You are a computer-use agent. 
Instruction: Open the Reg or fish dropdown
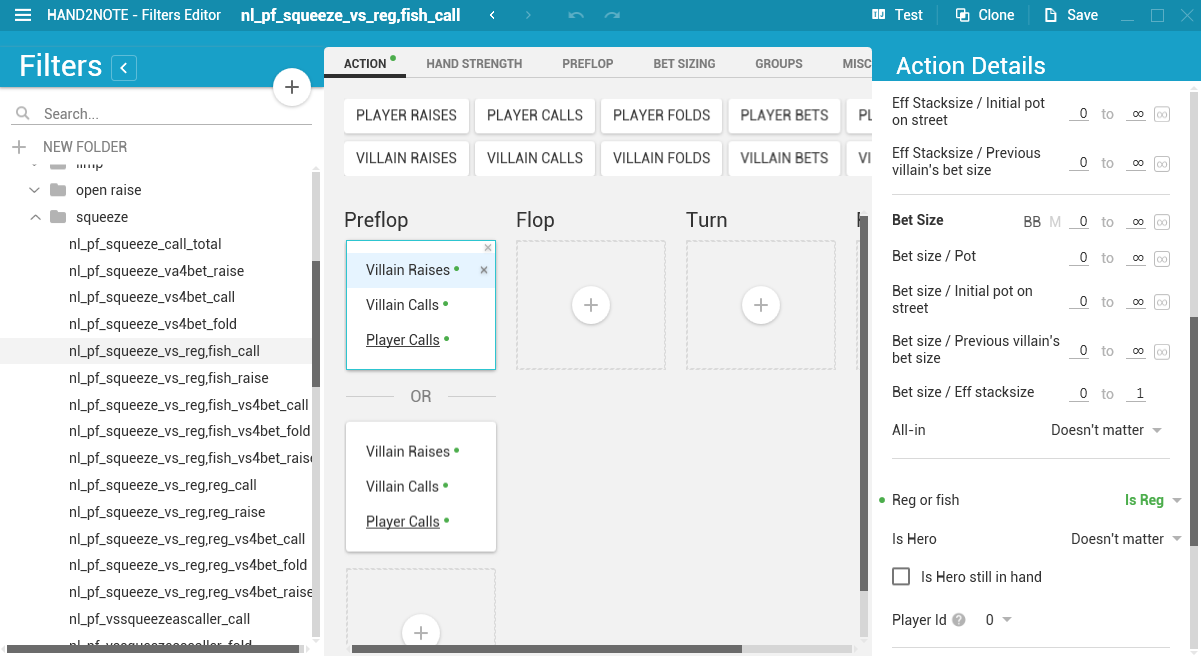click(1152, 500)
